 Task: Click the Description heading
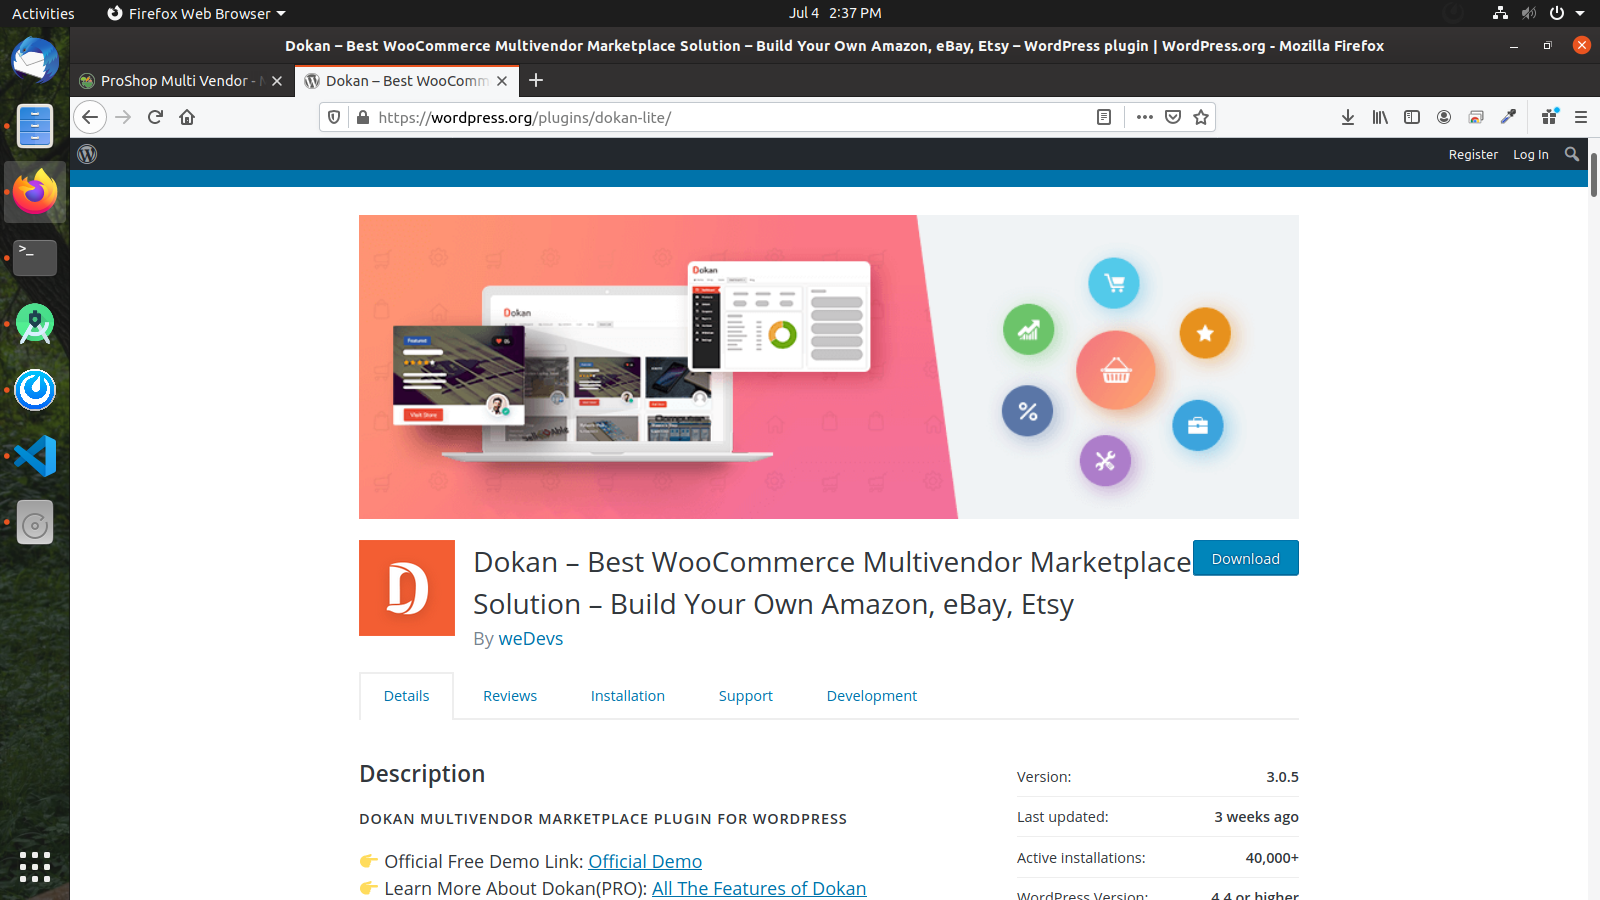pos(422,774)
